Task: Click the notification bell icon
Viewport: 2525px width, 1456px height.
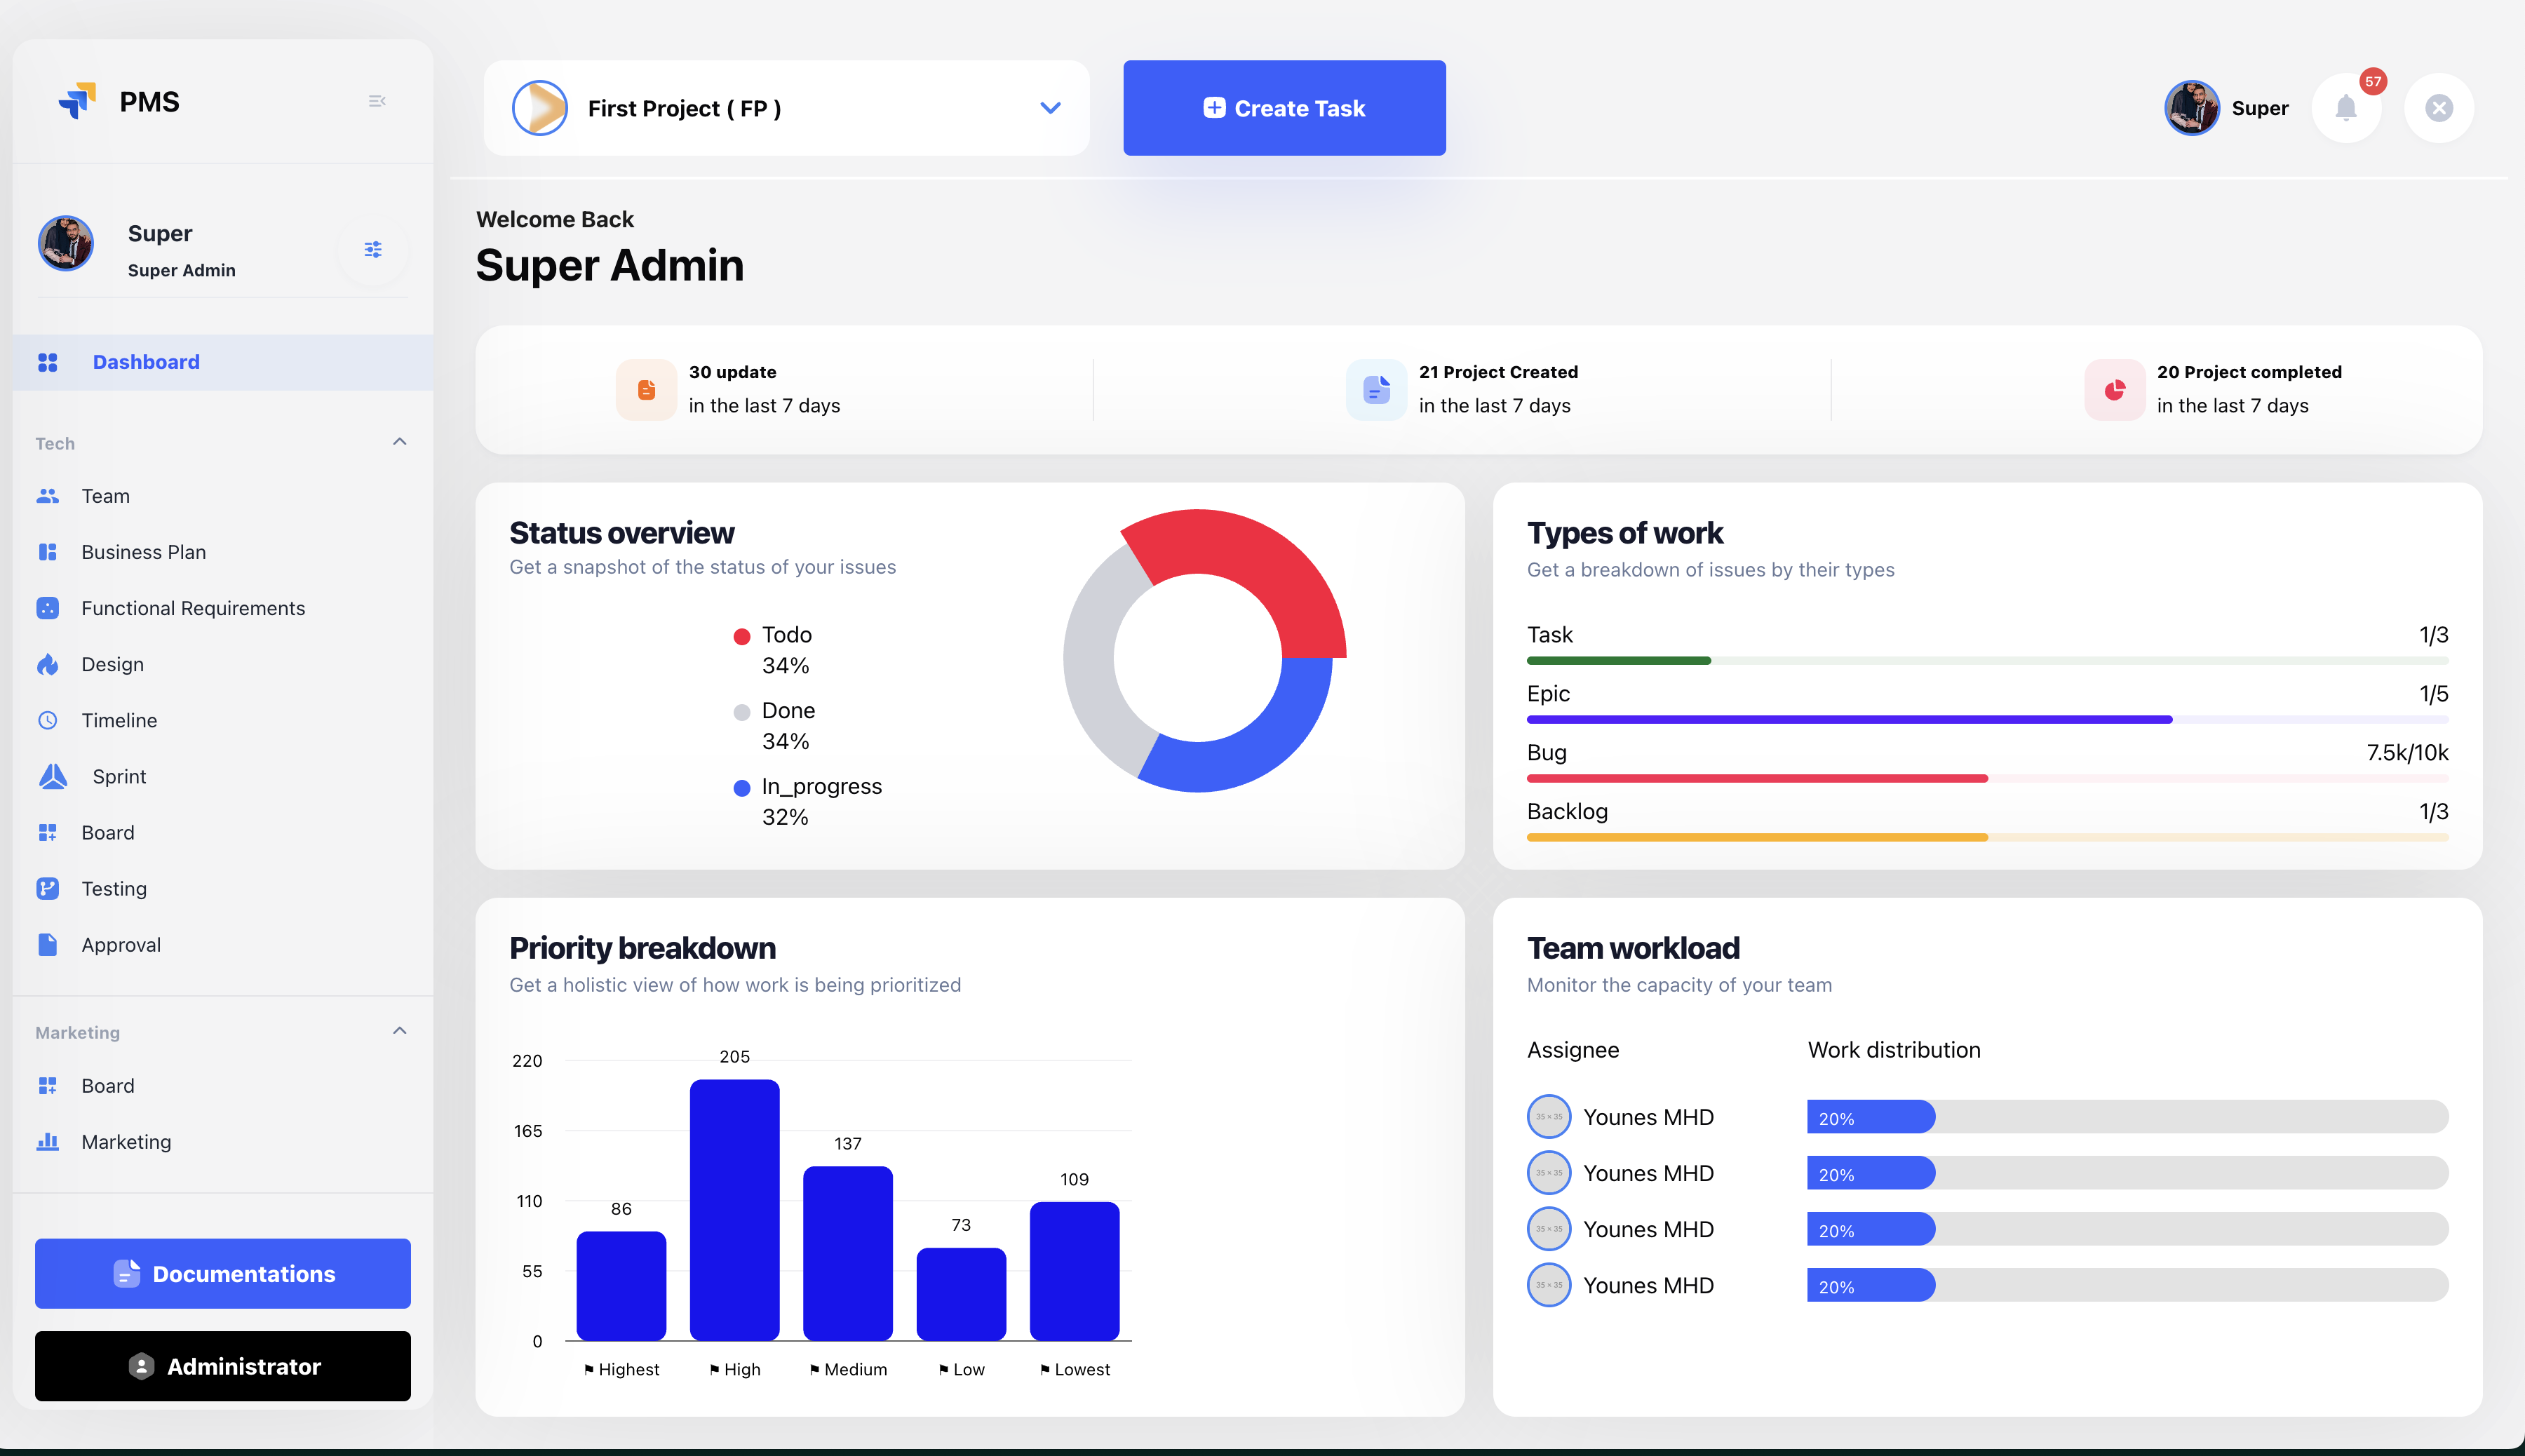Action: click(2345, 108)
